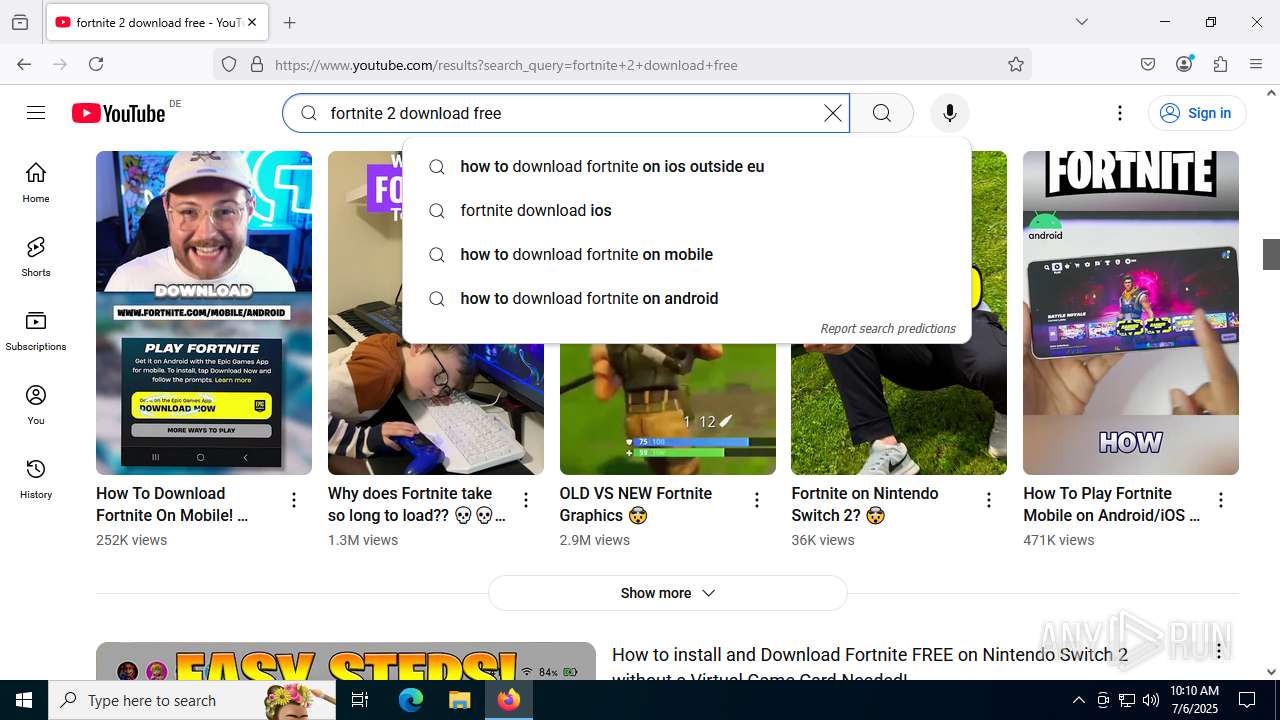This screenshot has width=1280, height=720.
Task: Select suggestion 'how to download fortnite on android'
Action: pos(686,298)
